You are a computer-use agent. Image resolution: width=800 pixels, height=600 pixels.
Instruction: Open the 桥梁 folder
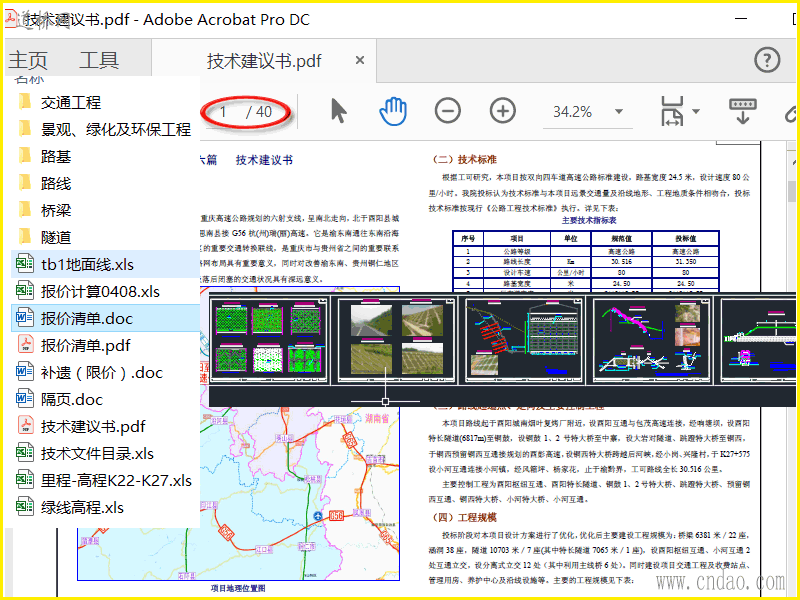tap(56, 210)
